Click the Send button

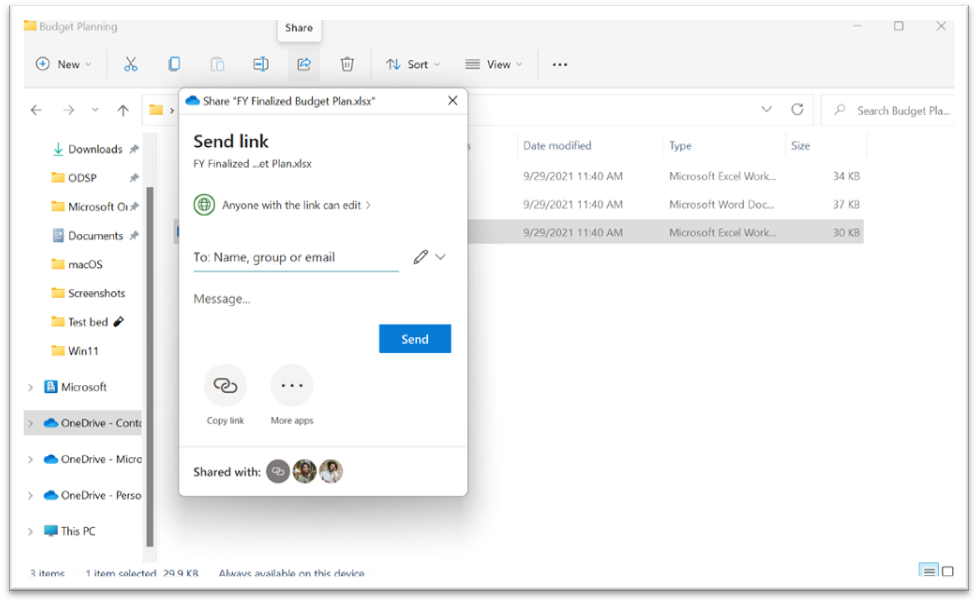(x=414, y=338)
